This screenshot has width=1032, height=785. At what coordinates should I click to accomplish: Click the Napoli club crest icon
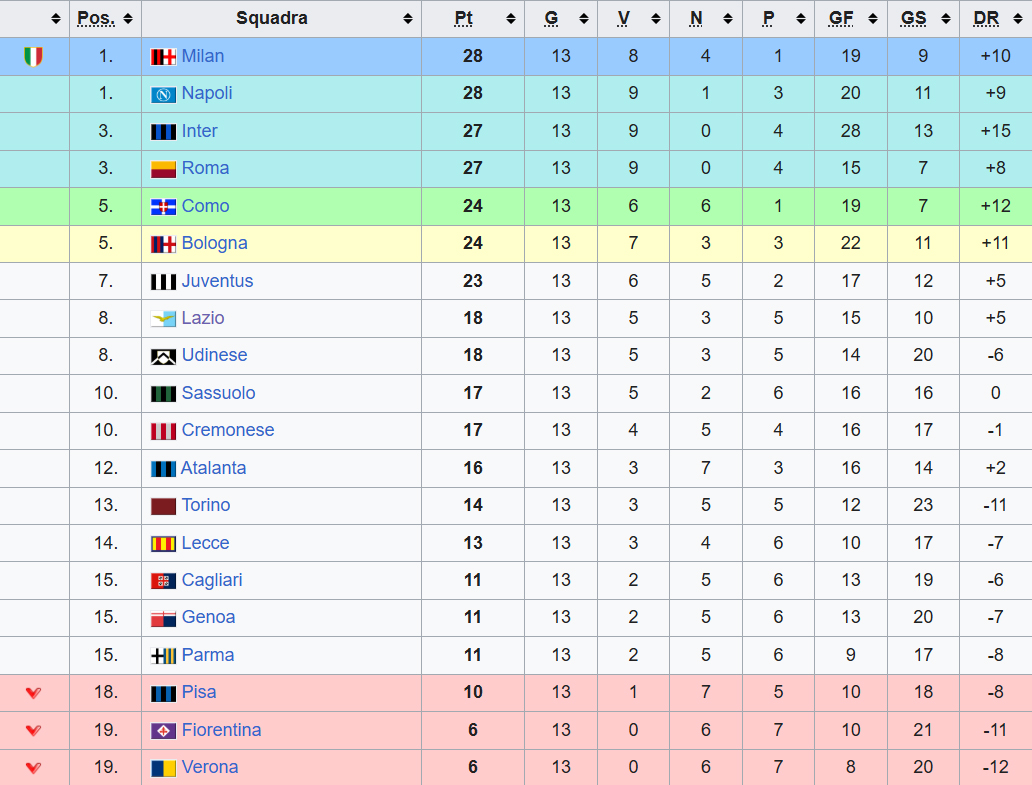click(163, 94)
